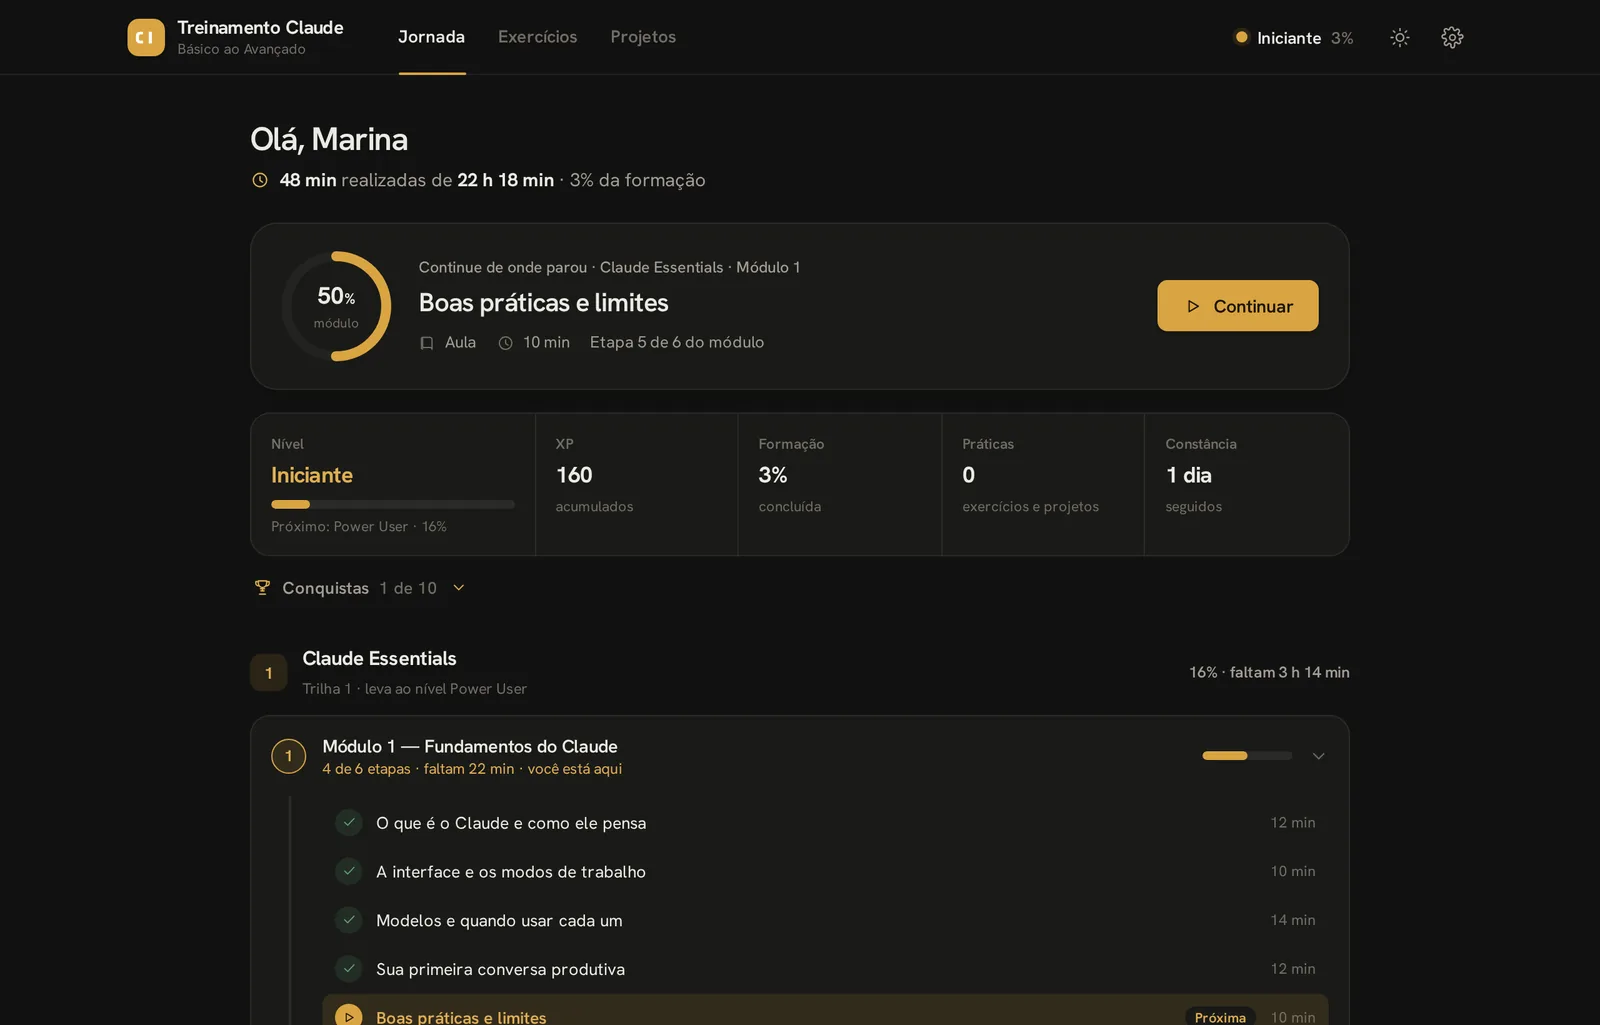Click the Módulo 1 progress bar
The width and height of the screenshot is (1600, 1025).
pos(1247,756)
